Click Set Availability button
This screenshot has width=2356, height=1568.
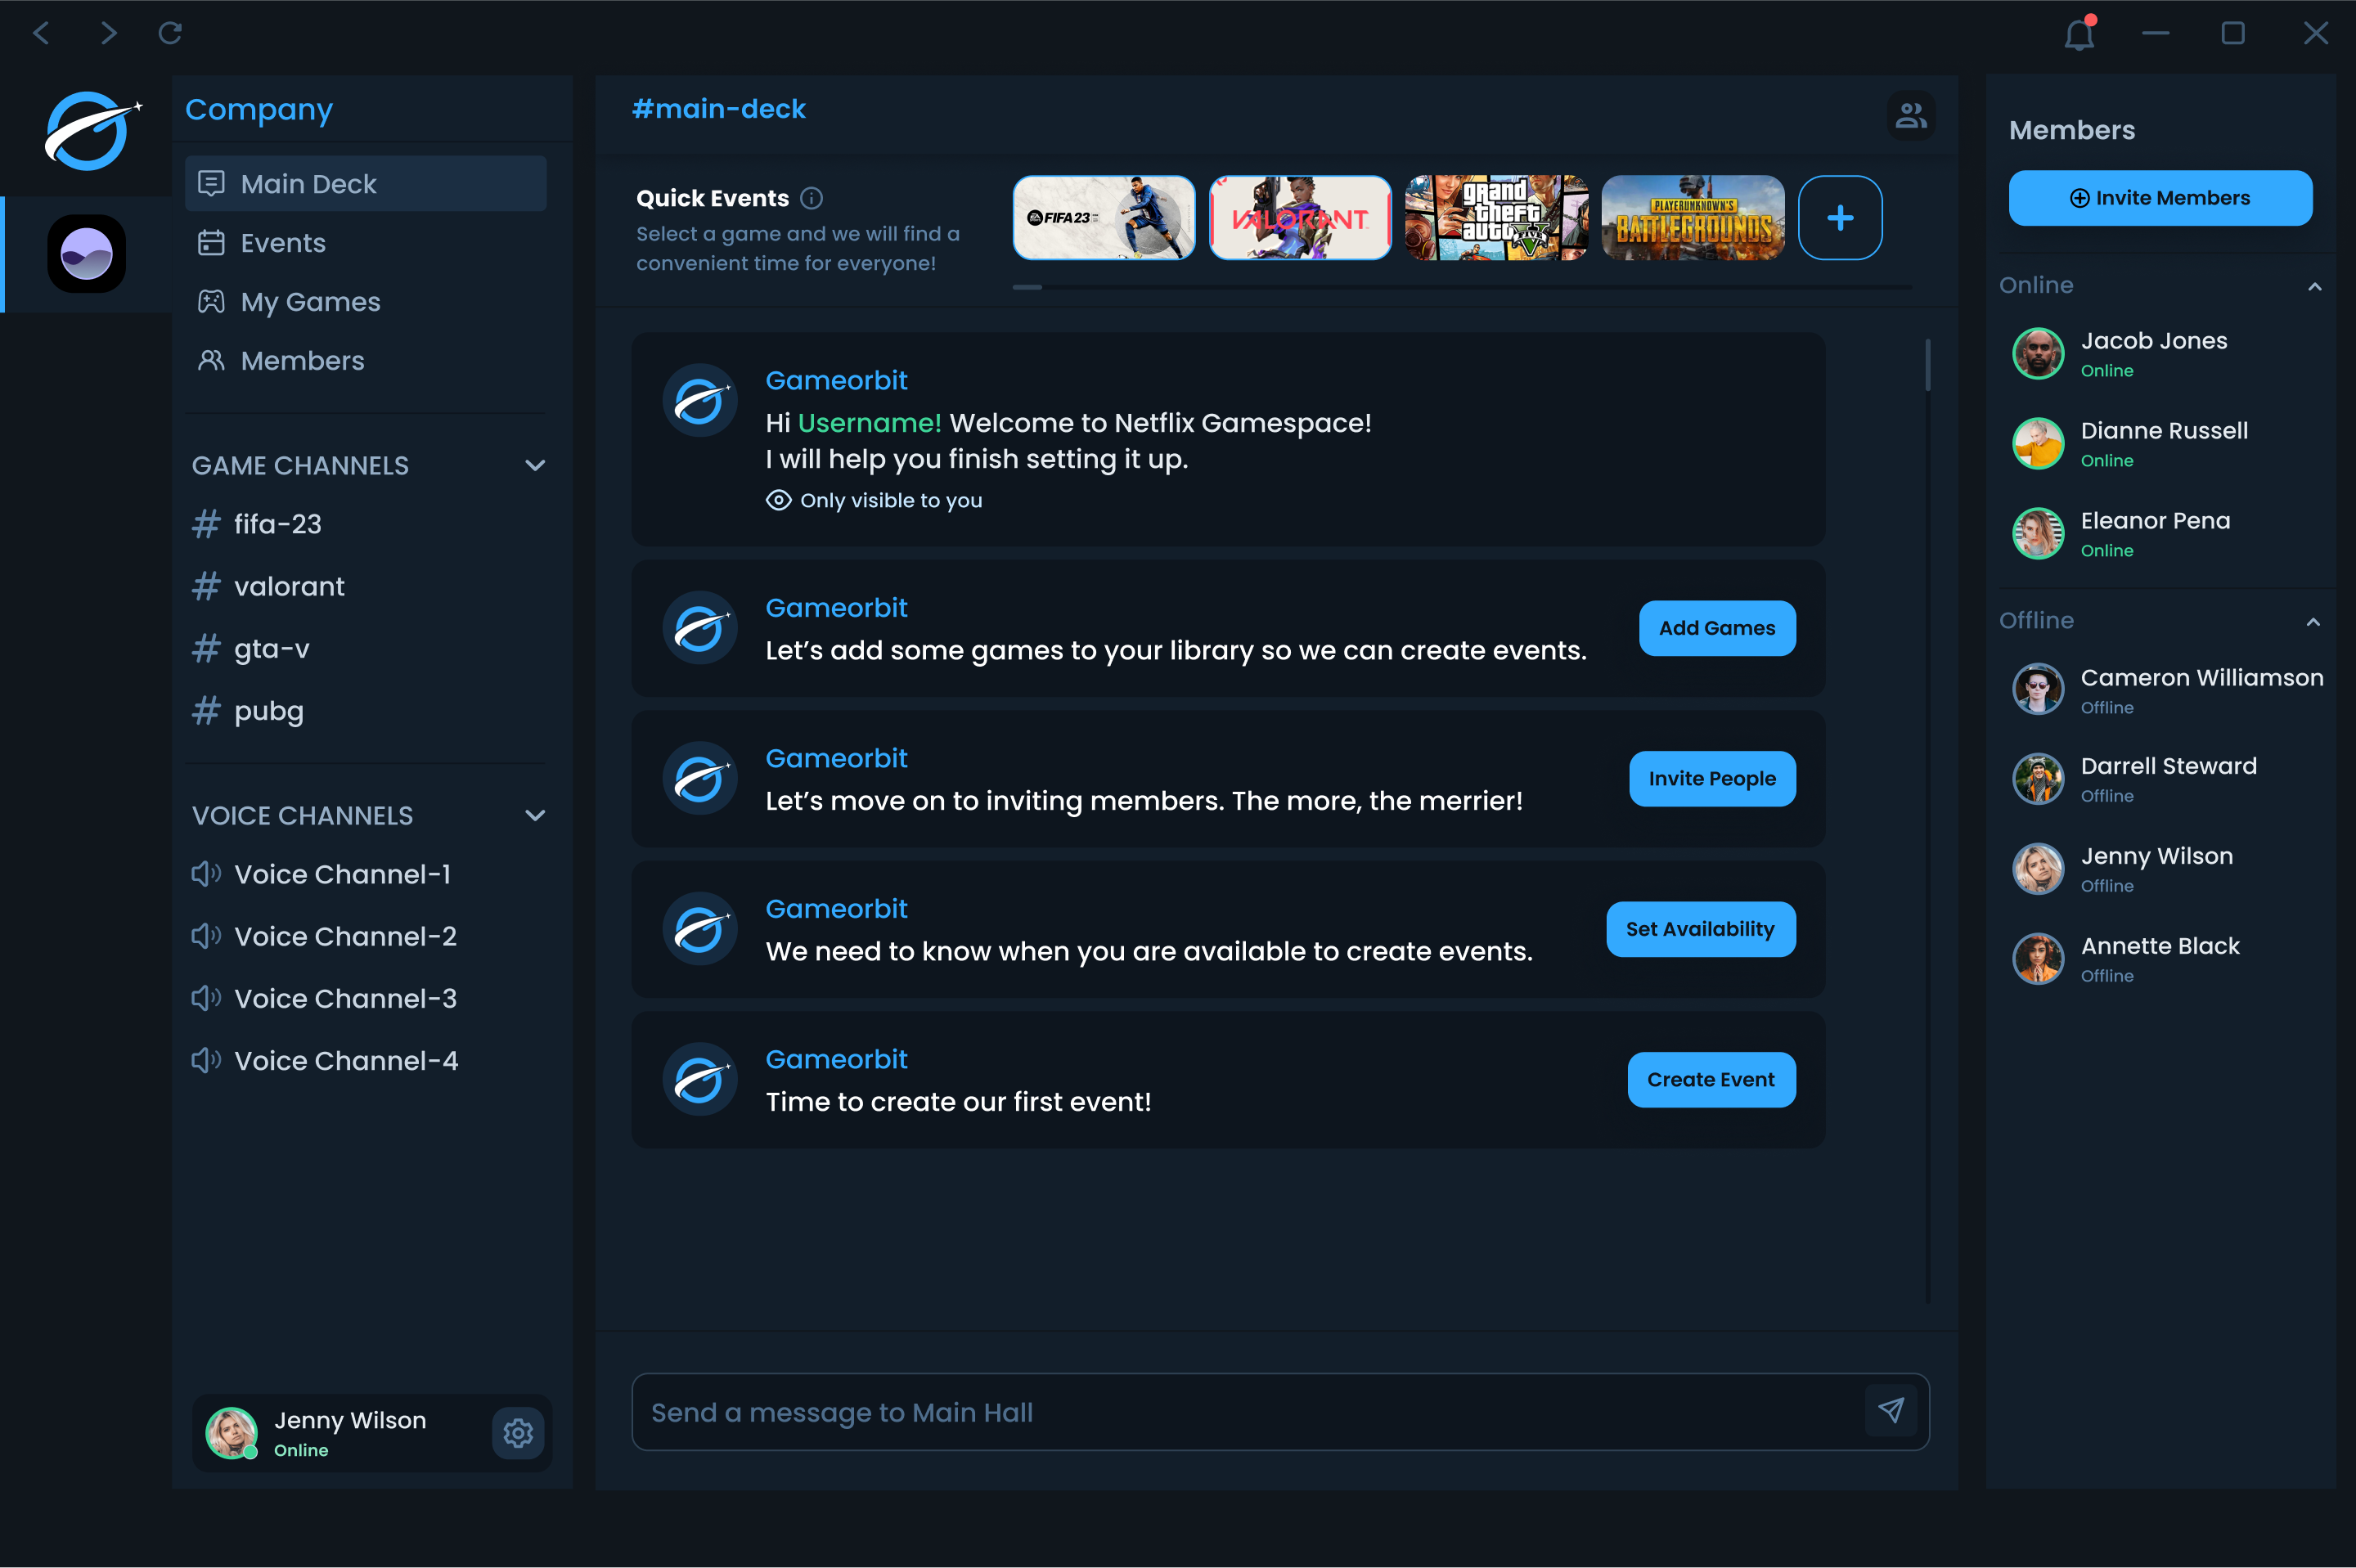click(x=1700, y=929)
